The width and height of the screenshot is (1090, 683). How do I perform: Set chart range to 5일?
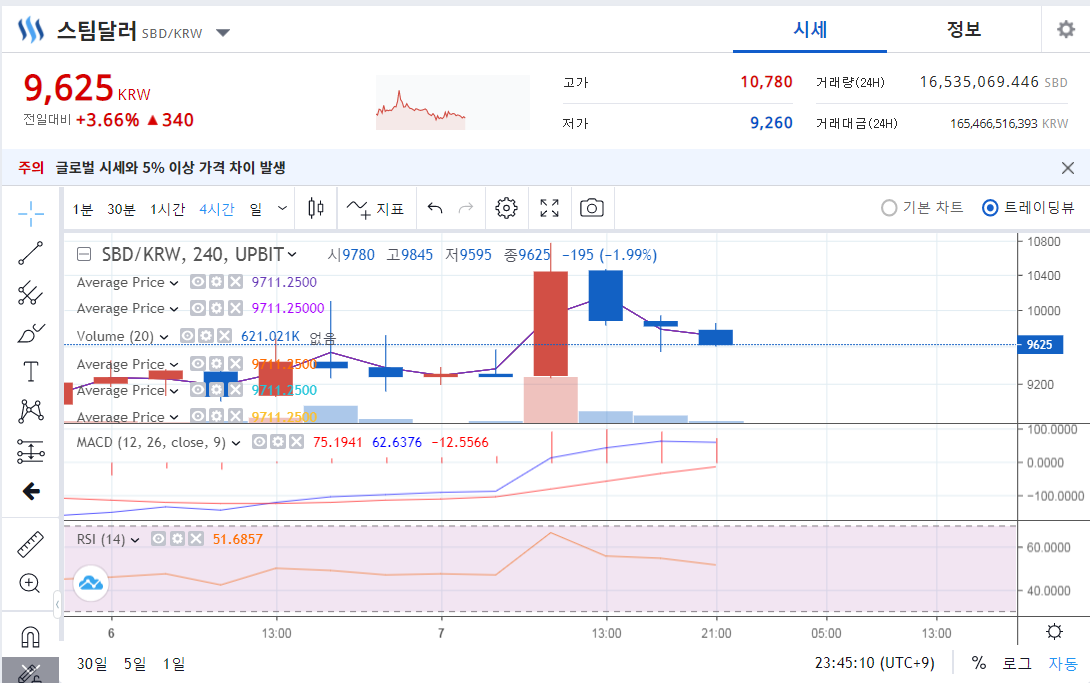tap(135, 664)
